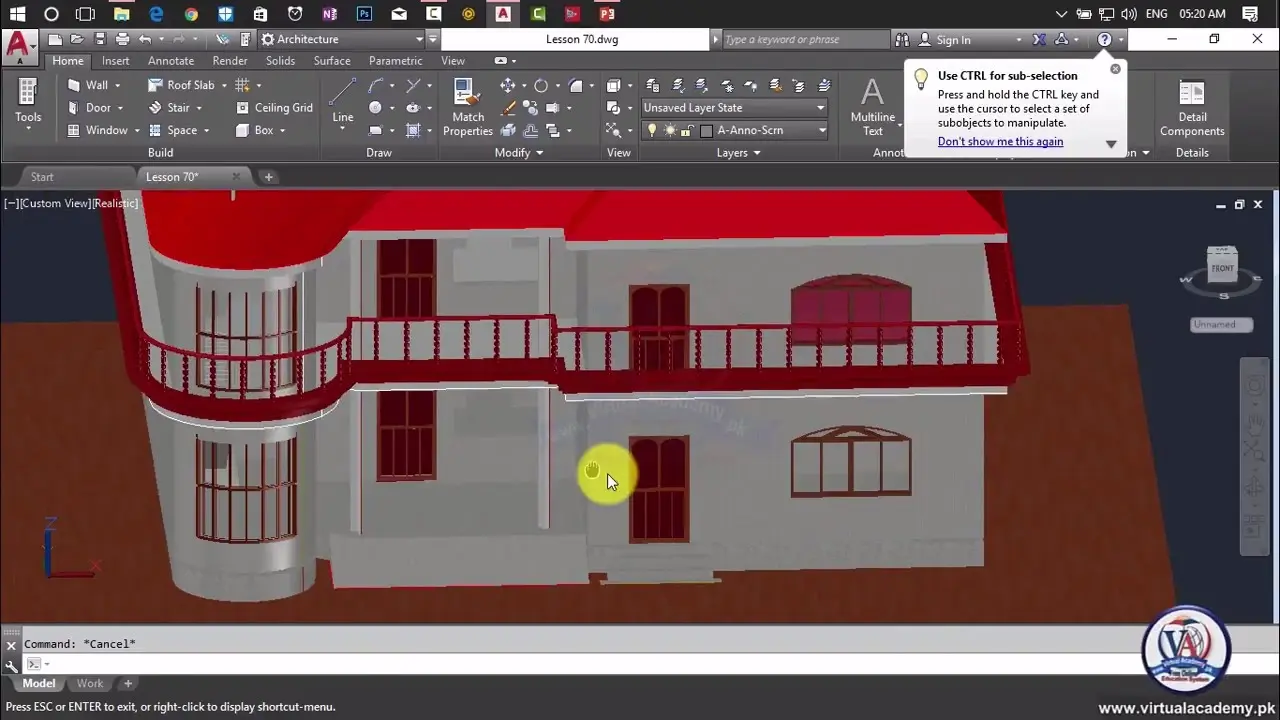Toggle layer freeze sun icon

click(670, 130)
